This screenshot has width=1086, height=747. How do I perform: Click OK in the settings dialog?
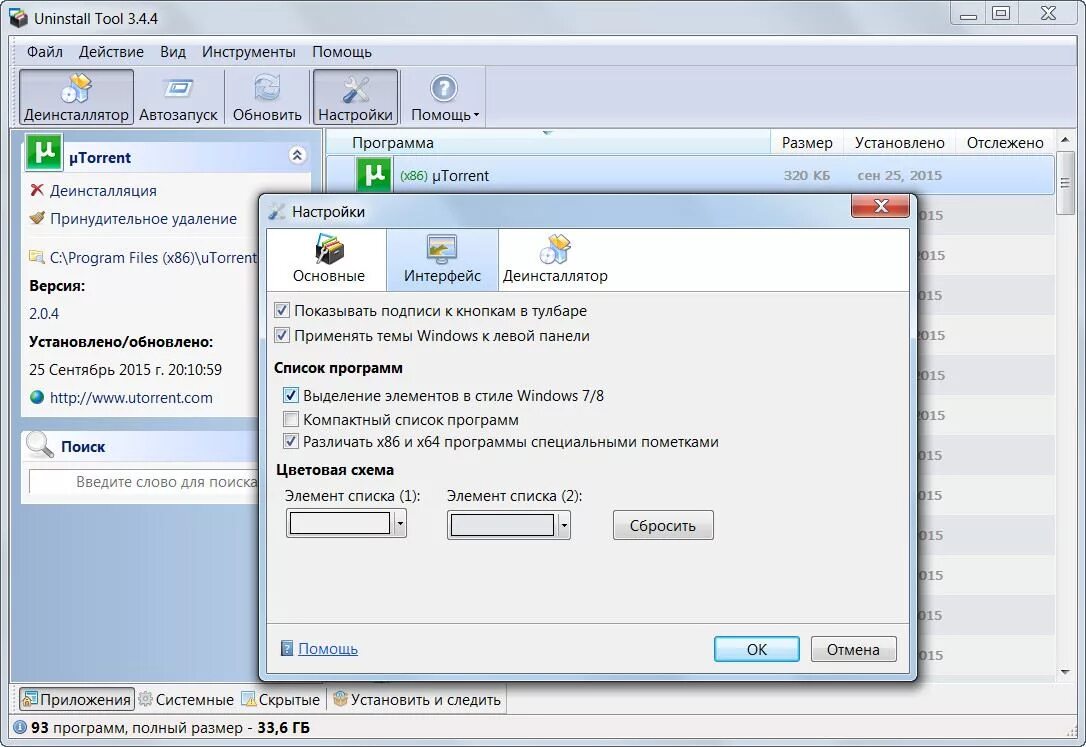click(x=756, y=649)
